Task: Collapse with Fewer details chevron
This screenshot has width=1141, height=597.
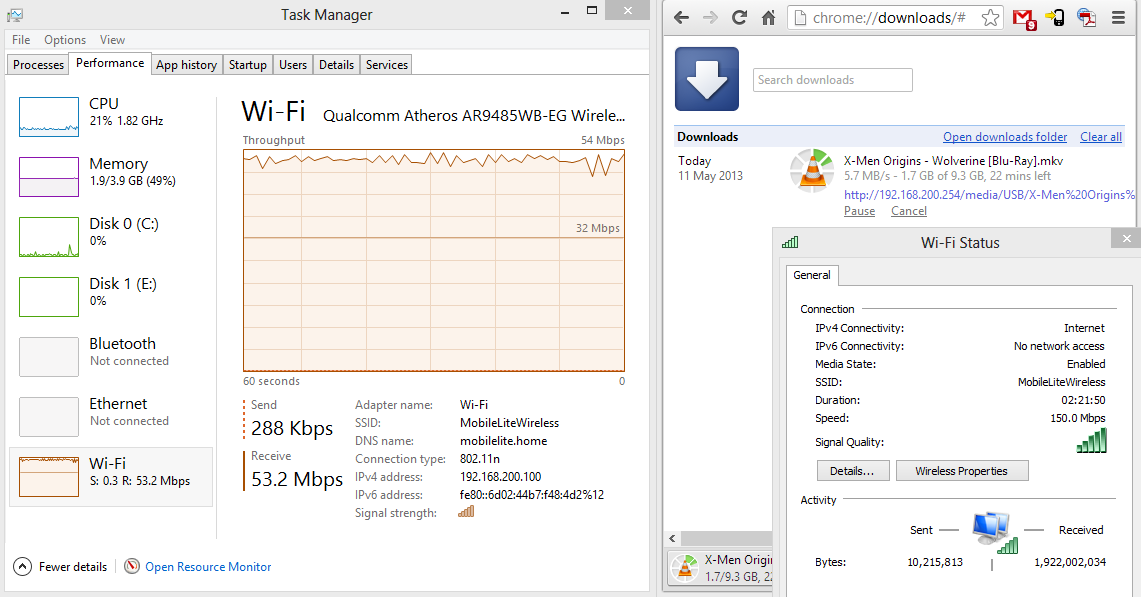Action: tap(22, 566)
